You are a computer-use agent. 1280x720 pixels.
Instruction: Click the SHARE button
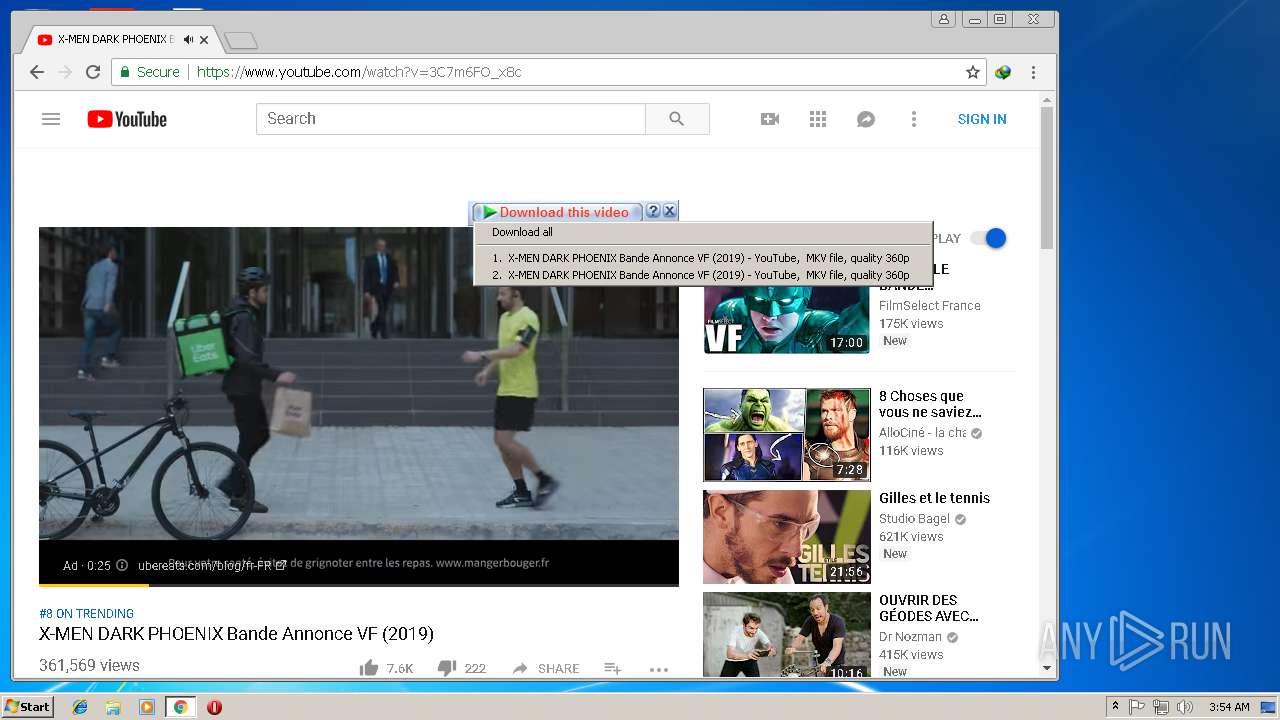click(546, 668)
